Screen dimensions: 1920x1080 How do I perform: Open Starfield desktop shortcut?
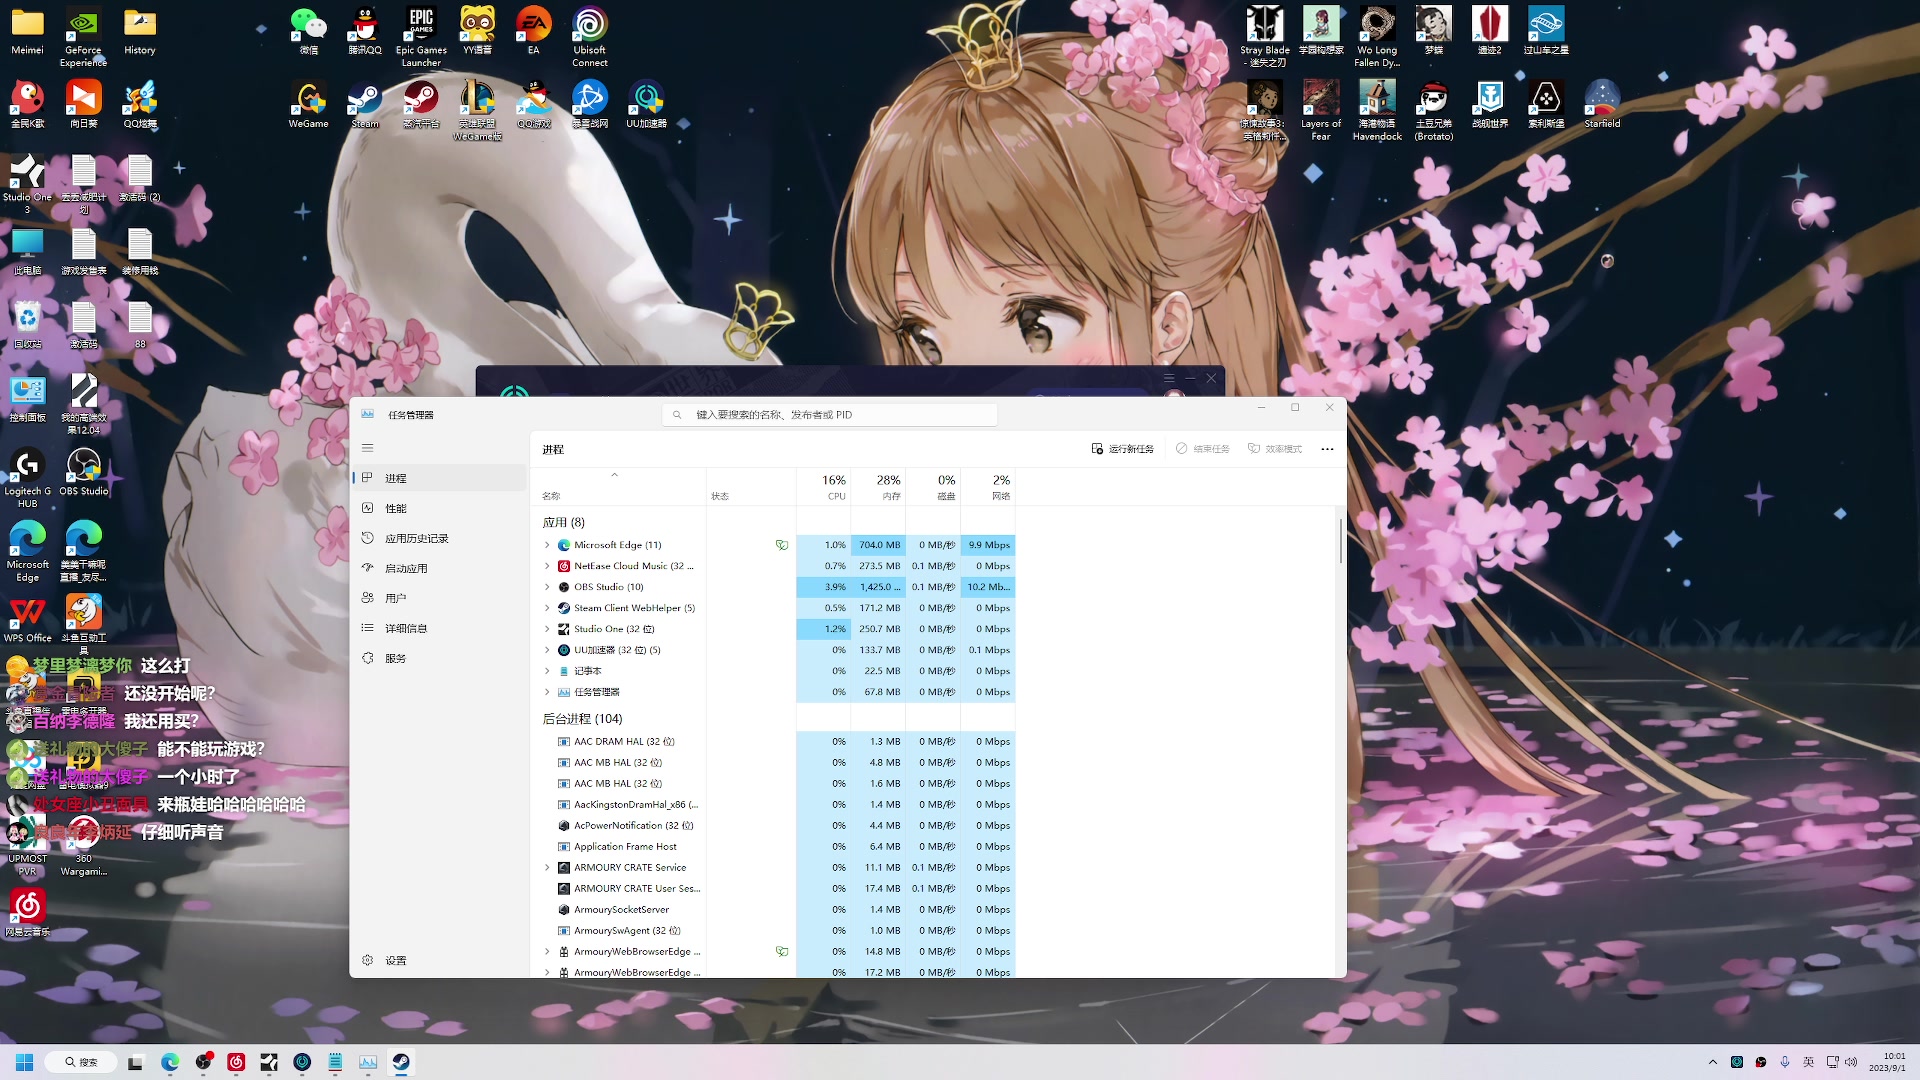(x=1602, y=105)
